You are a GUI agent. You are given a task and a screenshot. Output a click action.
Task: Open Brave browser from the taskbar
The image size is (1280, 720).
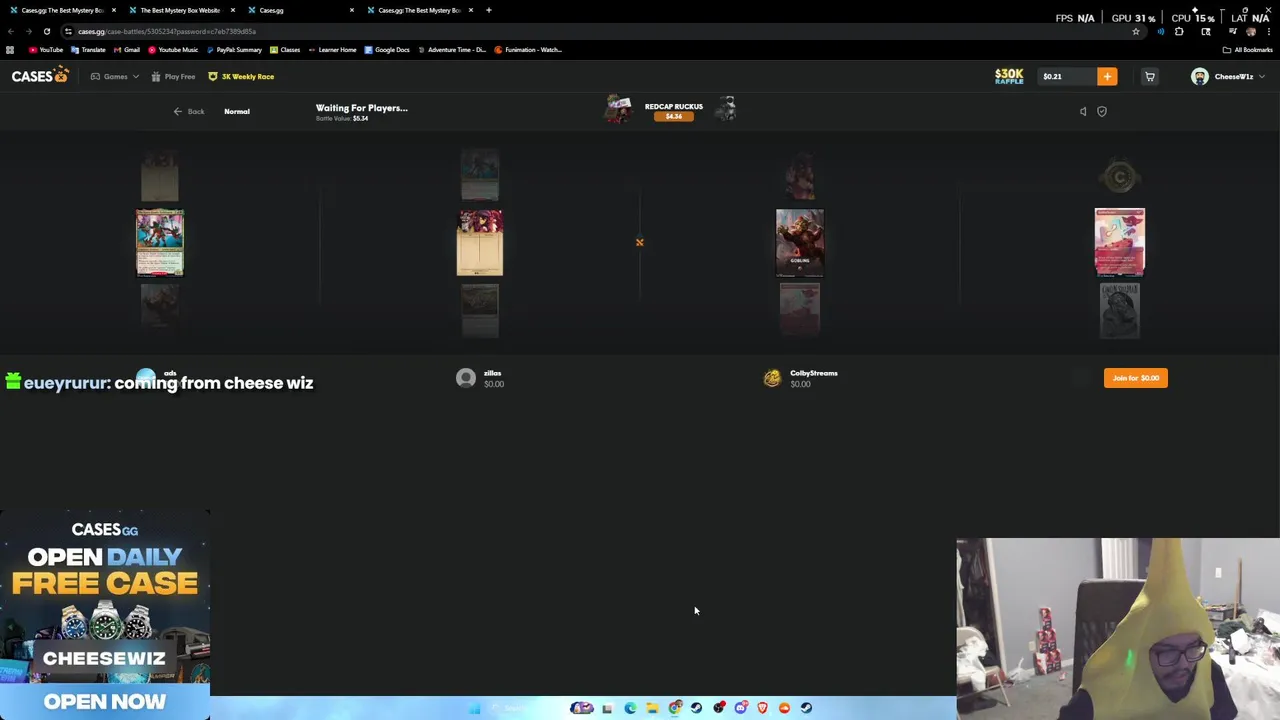[763, 708]
